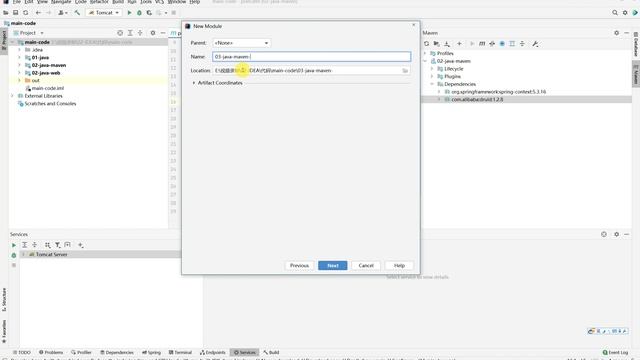Expand Plugins node in Maven panel

click(432, 76)
